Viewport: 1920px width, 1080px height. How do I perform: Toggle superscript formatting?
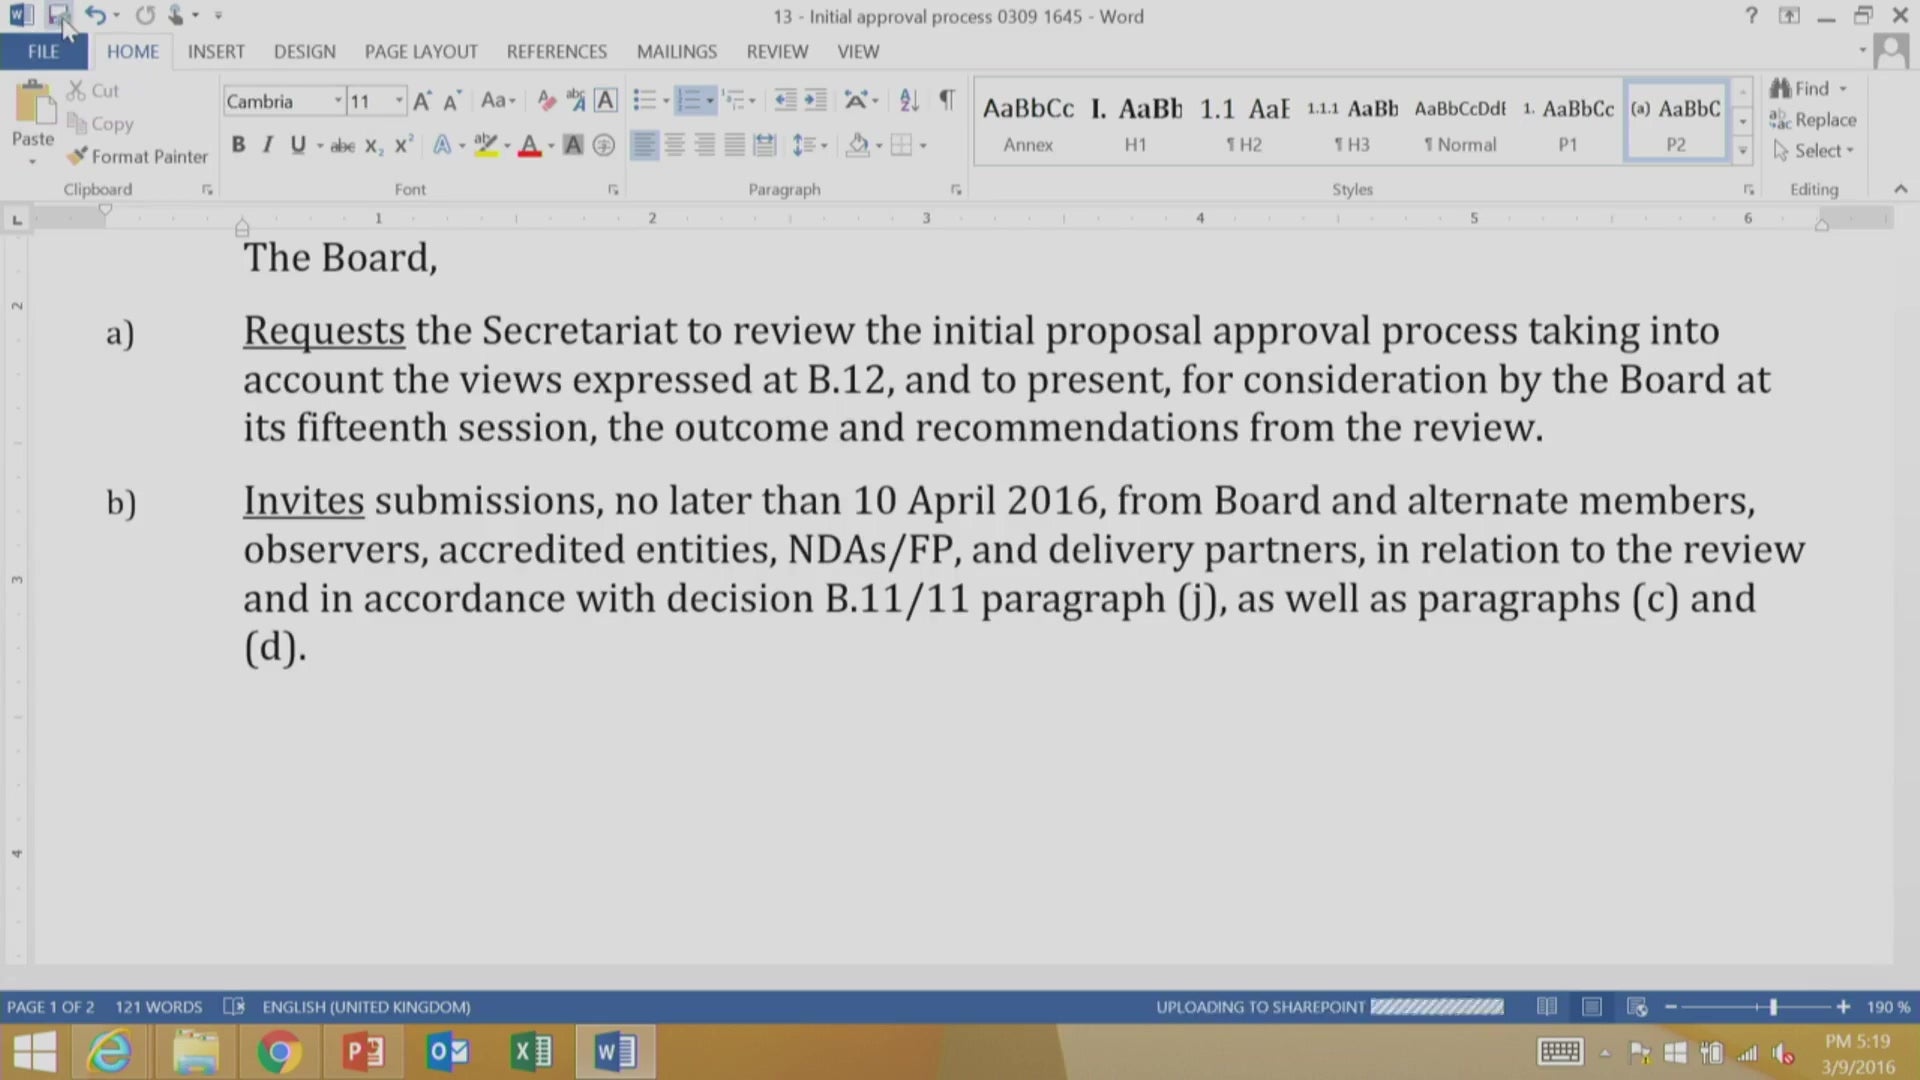[x=403, y=145]
